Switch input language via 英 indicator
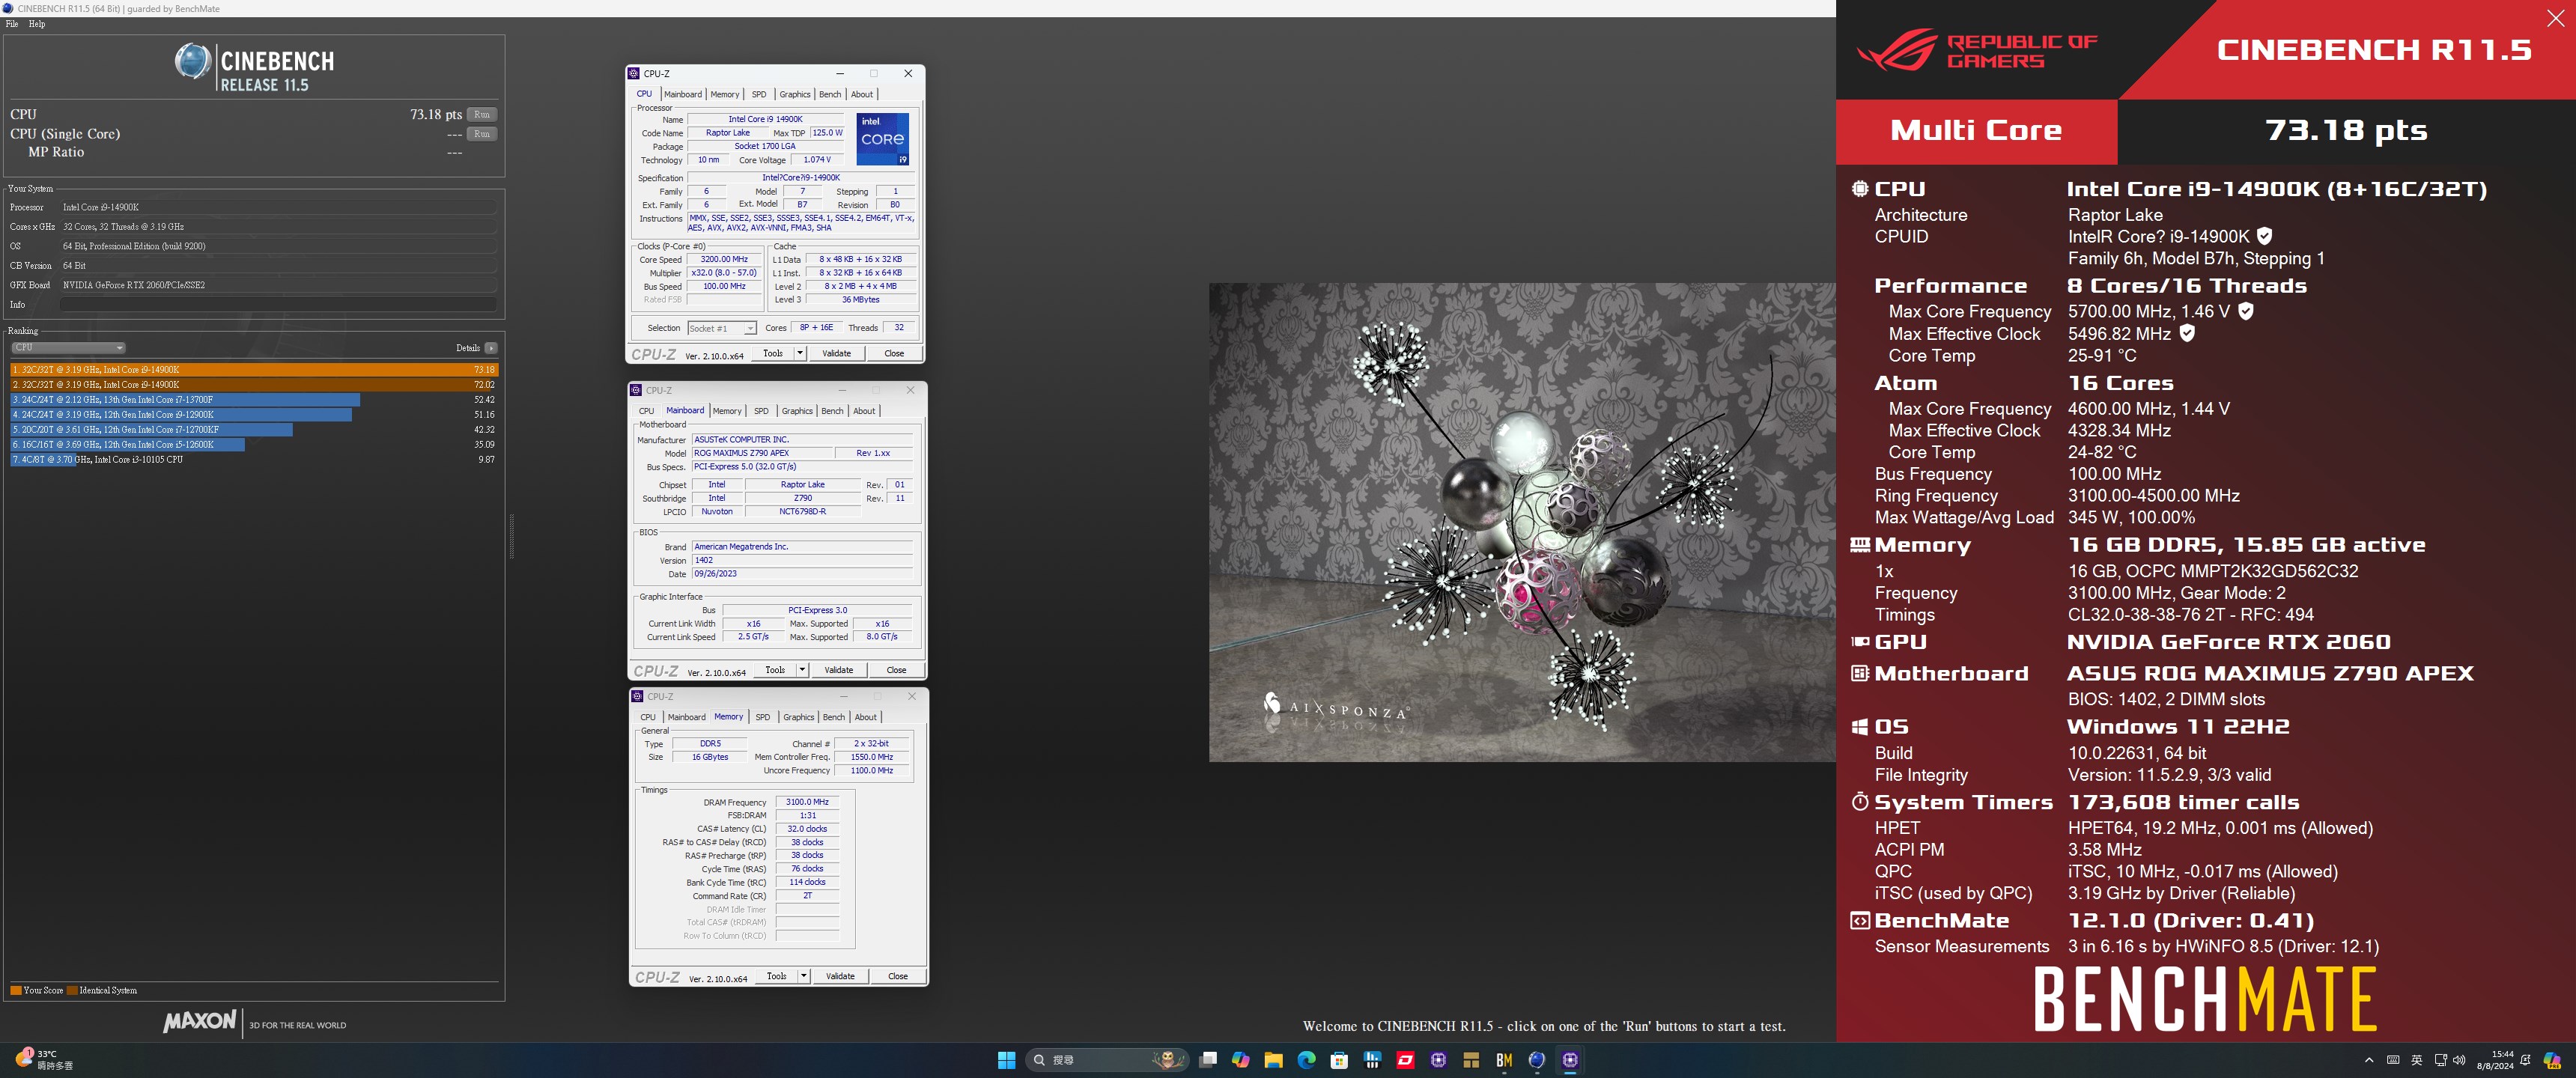The image size is (2576, 1078). [2417, 1060]
